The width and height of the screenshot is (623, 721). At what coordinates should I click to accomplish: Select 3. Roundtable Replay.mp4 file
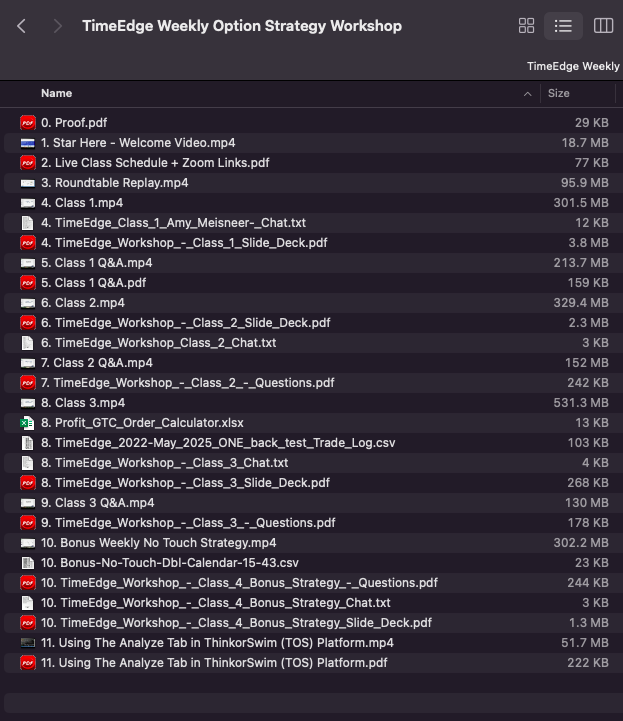click(x=114, y=183)
